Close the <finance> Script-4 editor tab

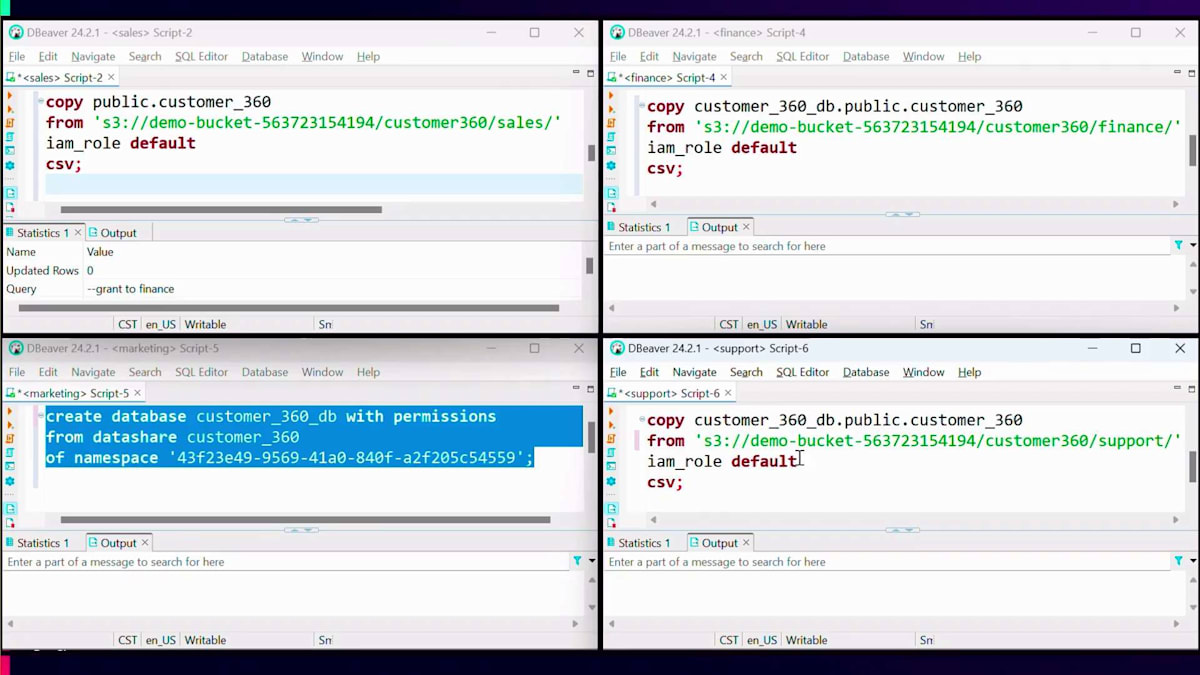[724, 77]
